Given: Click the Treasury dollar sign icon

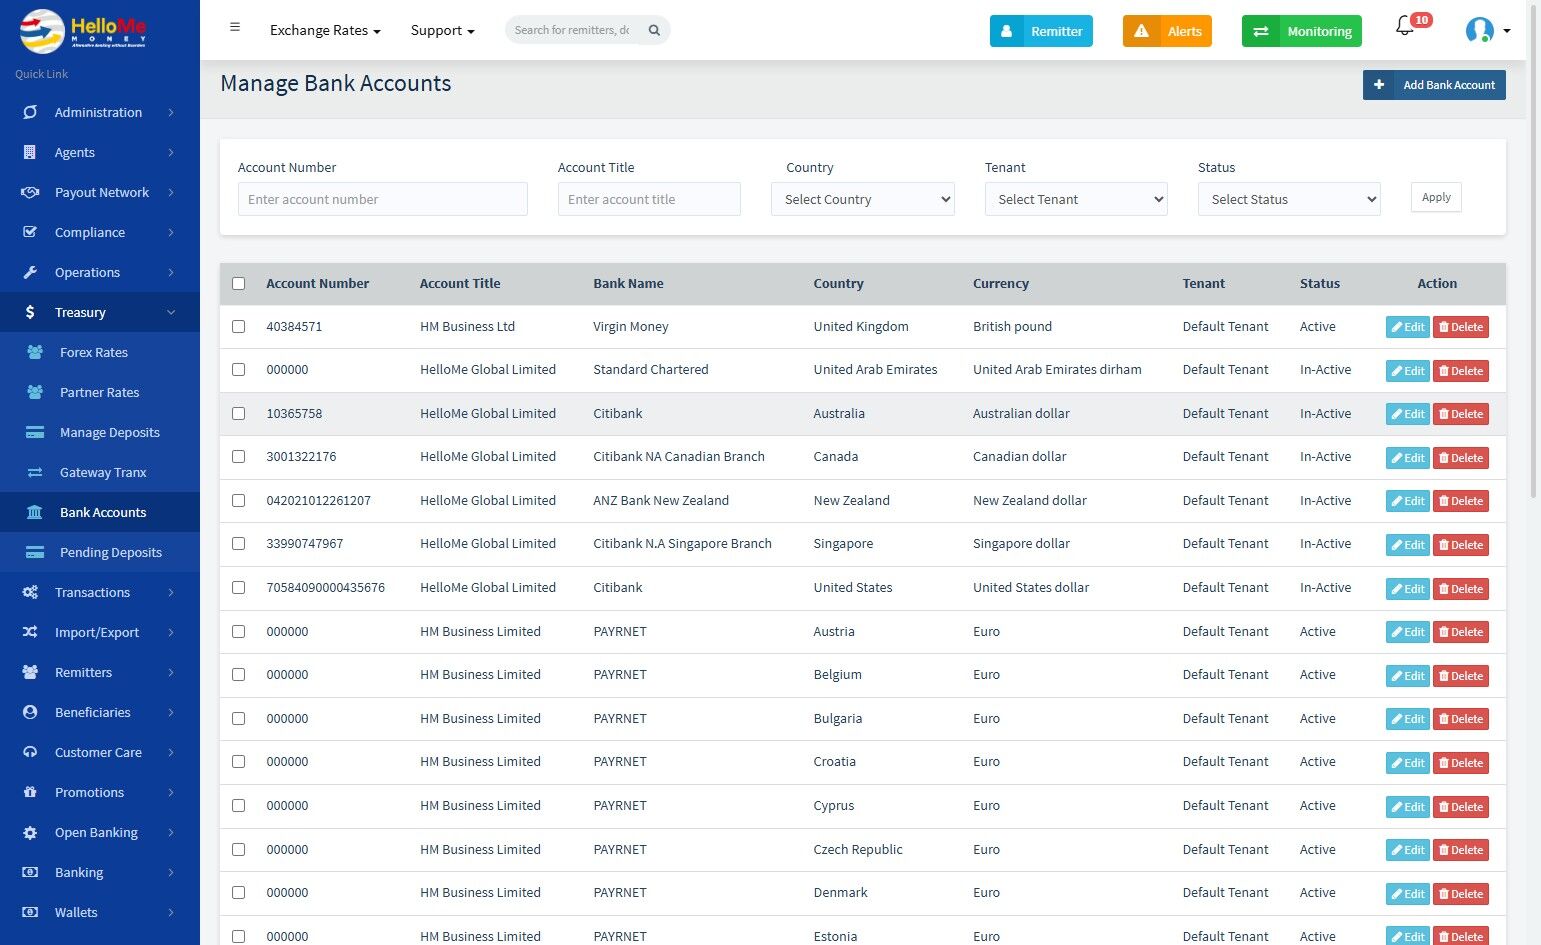Looking at the screenshot, I should pyautogui.click(x=30, y=312).
